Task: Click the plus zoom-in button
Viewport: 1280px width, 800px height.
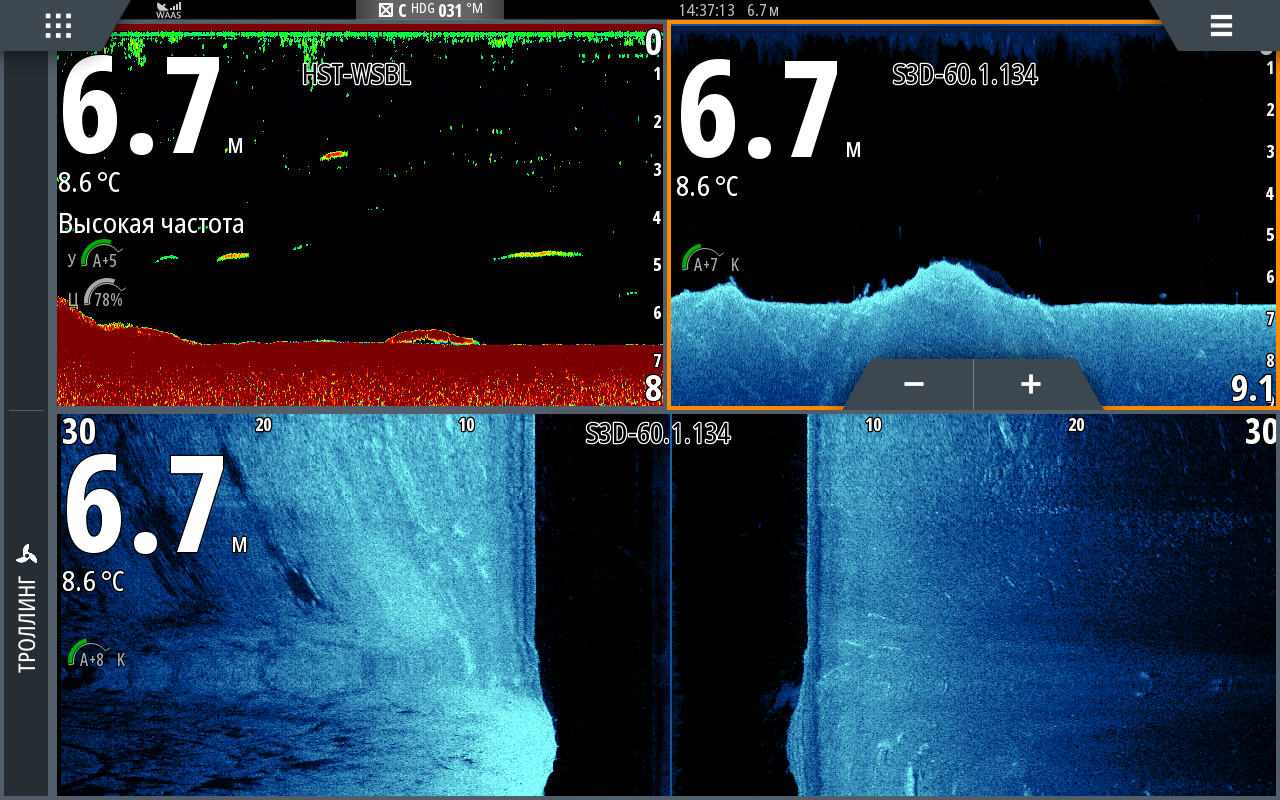Action: pos(1031,384)
